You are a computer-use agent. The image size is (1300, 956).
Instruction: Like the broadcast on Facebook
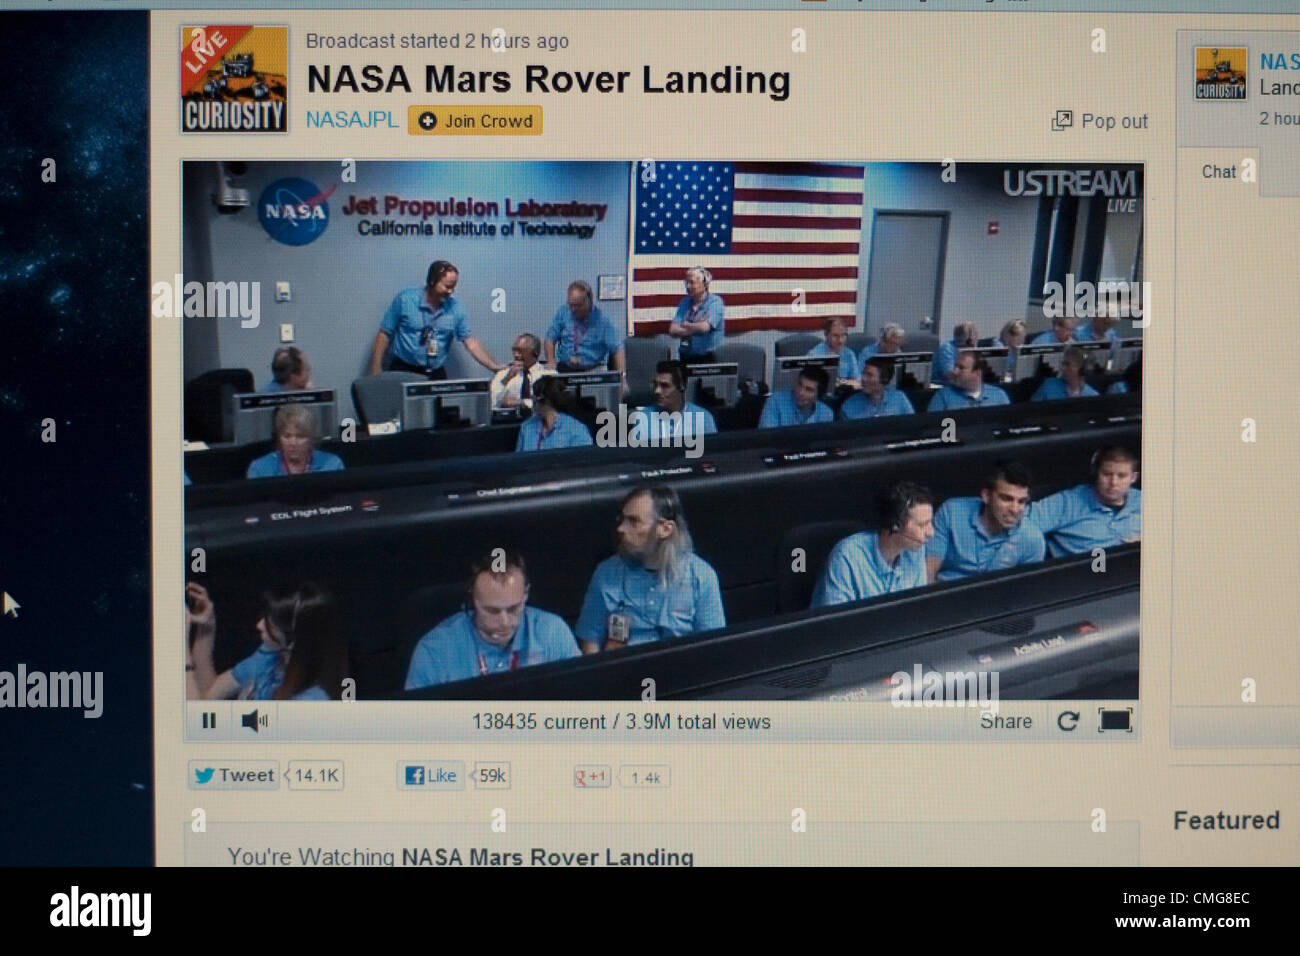431,775
